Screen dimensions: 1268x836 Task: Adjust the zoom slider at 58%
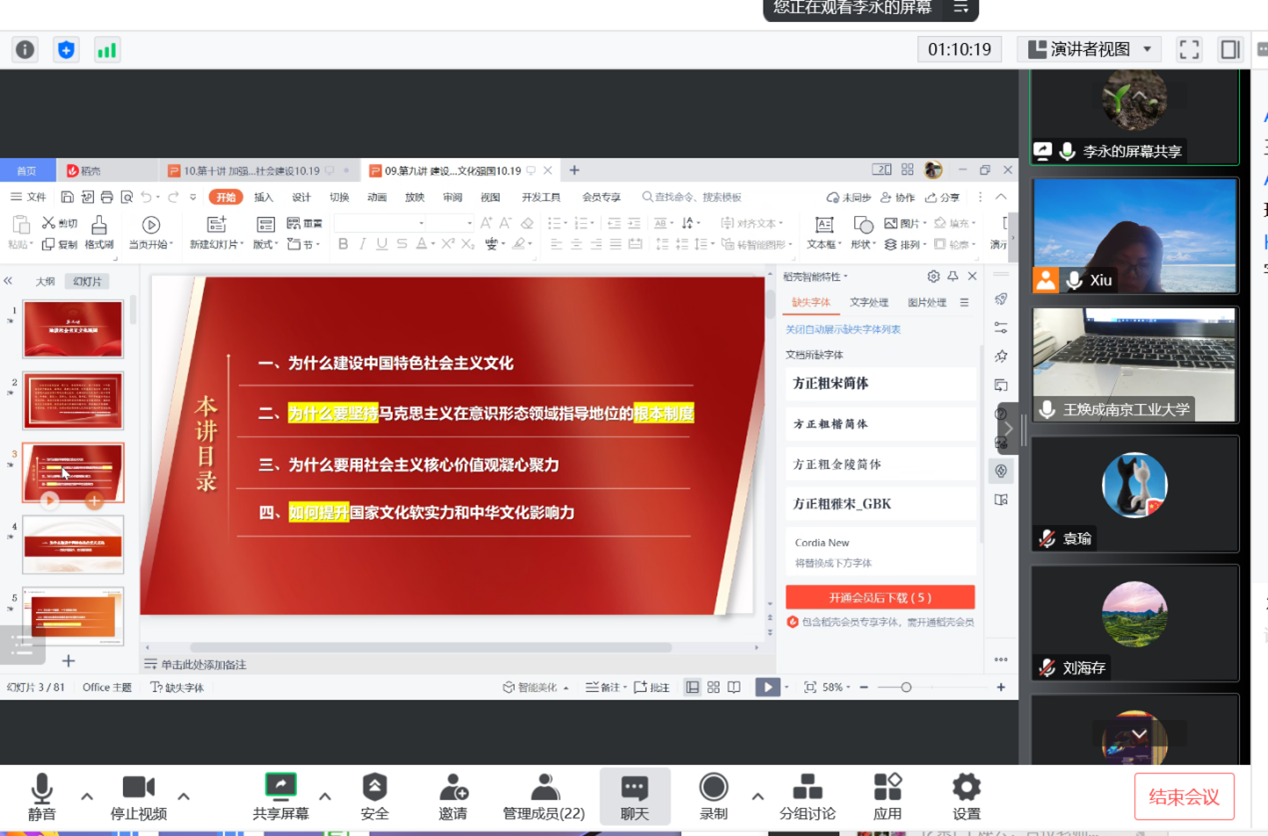(906, 688)
